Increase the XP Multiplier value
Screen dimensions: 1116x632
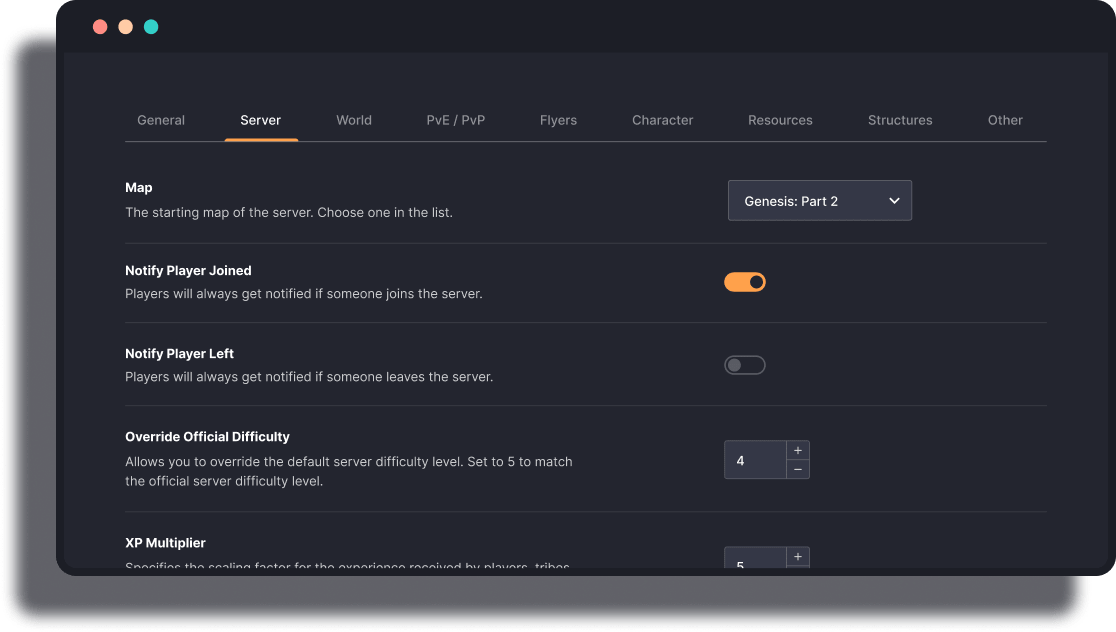coord(798,556)
